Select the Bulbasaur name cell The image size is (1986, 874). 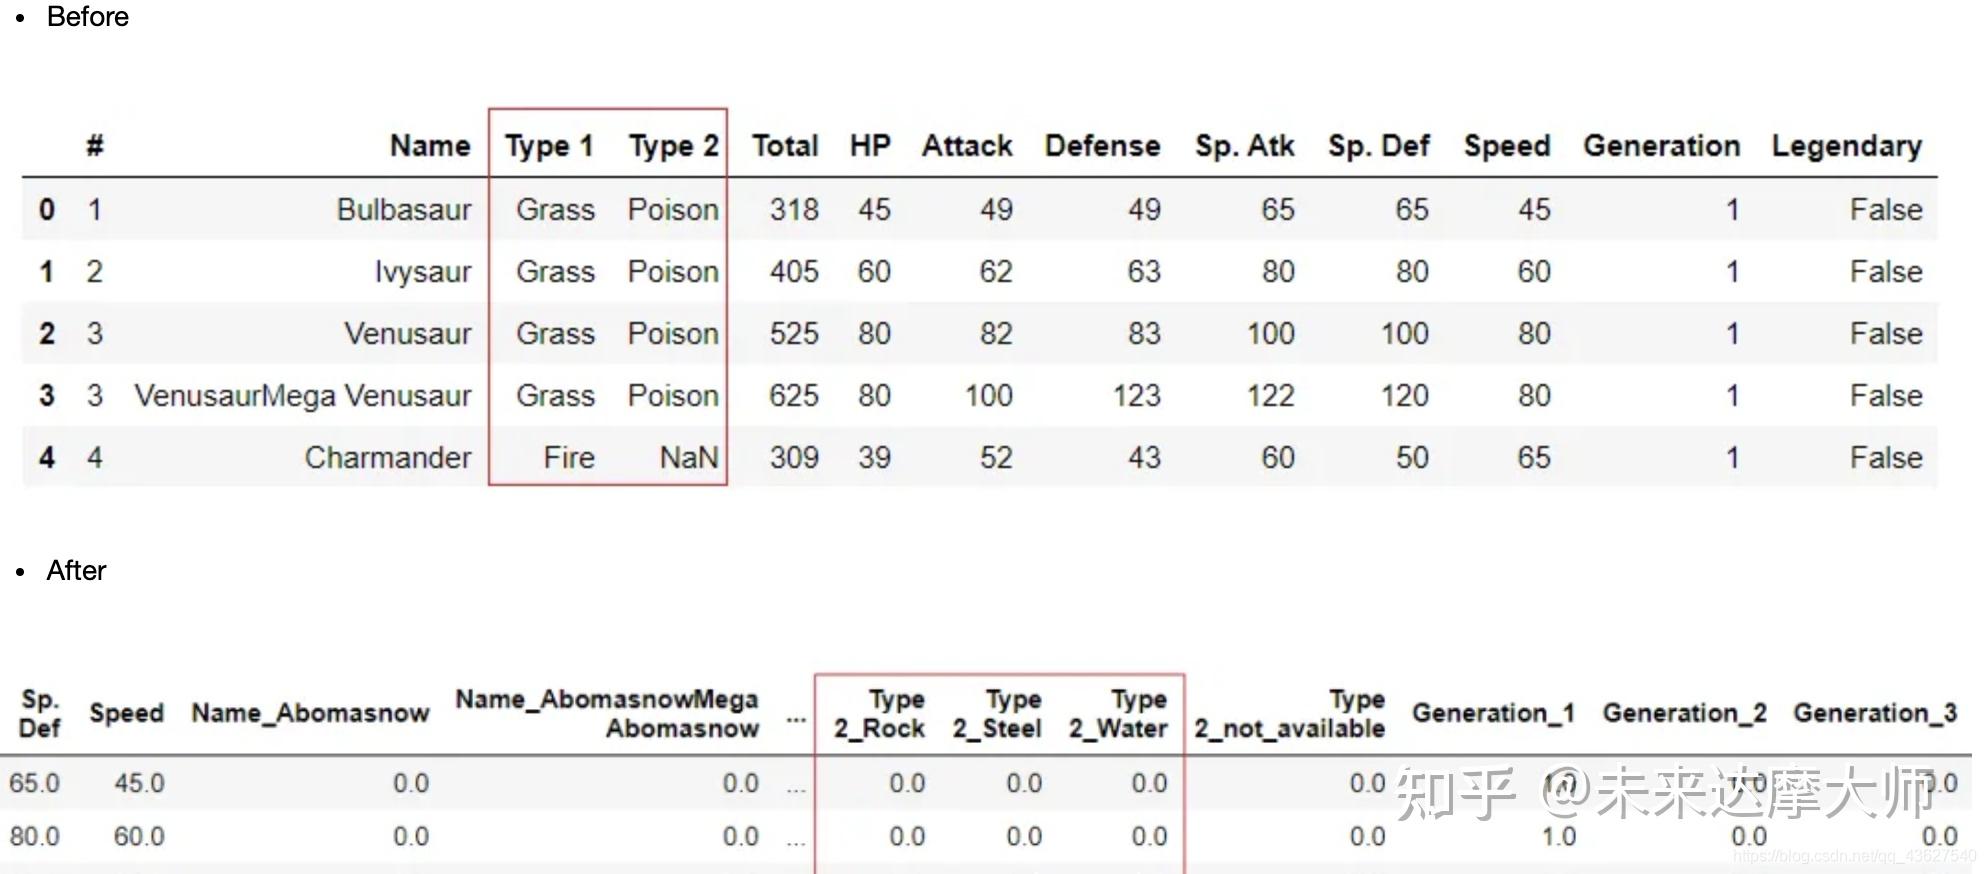pos(403,210)
